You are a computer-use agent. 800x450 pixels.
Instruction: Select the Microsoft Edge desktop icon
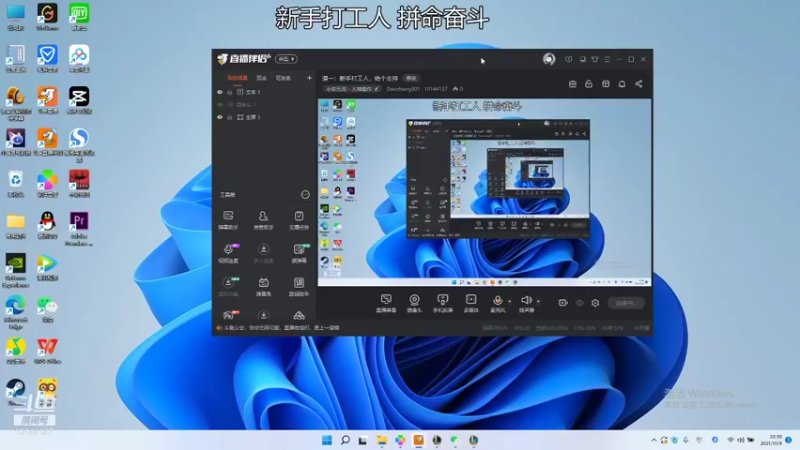tap(15, 312)
